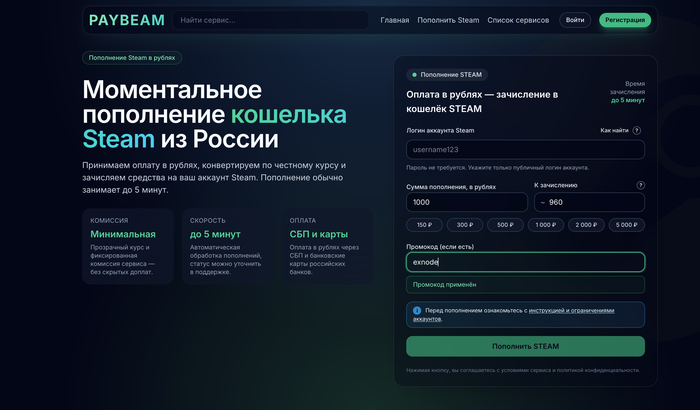Screen dimensions: 700x410
Task: Pick the 500 ₽ quick amount chip
Action: point(505,225)
